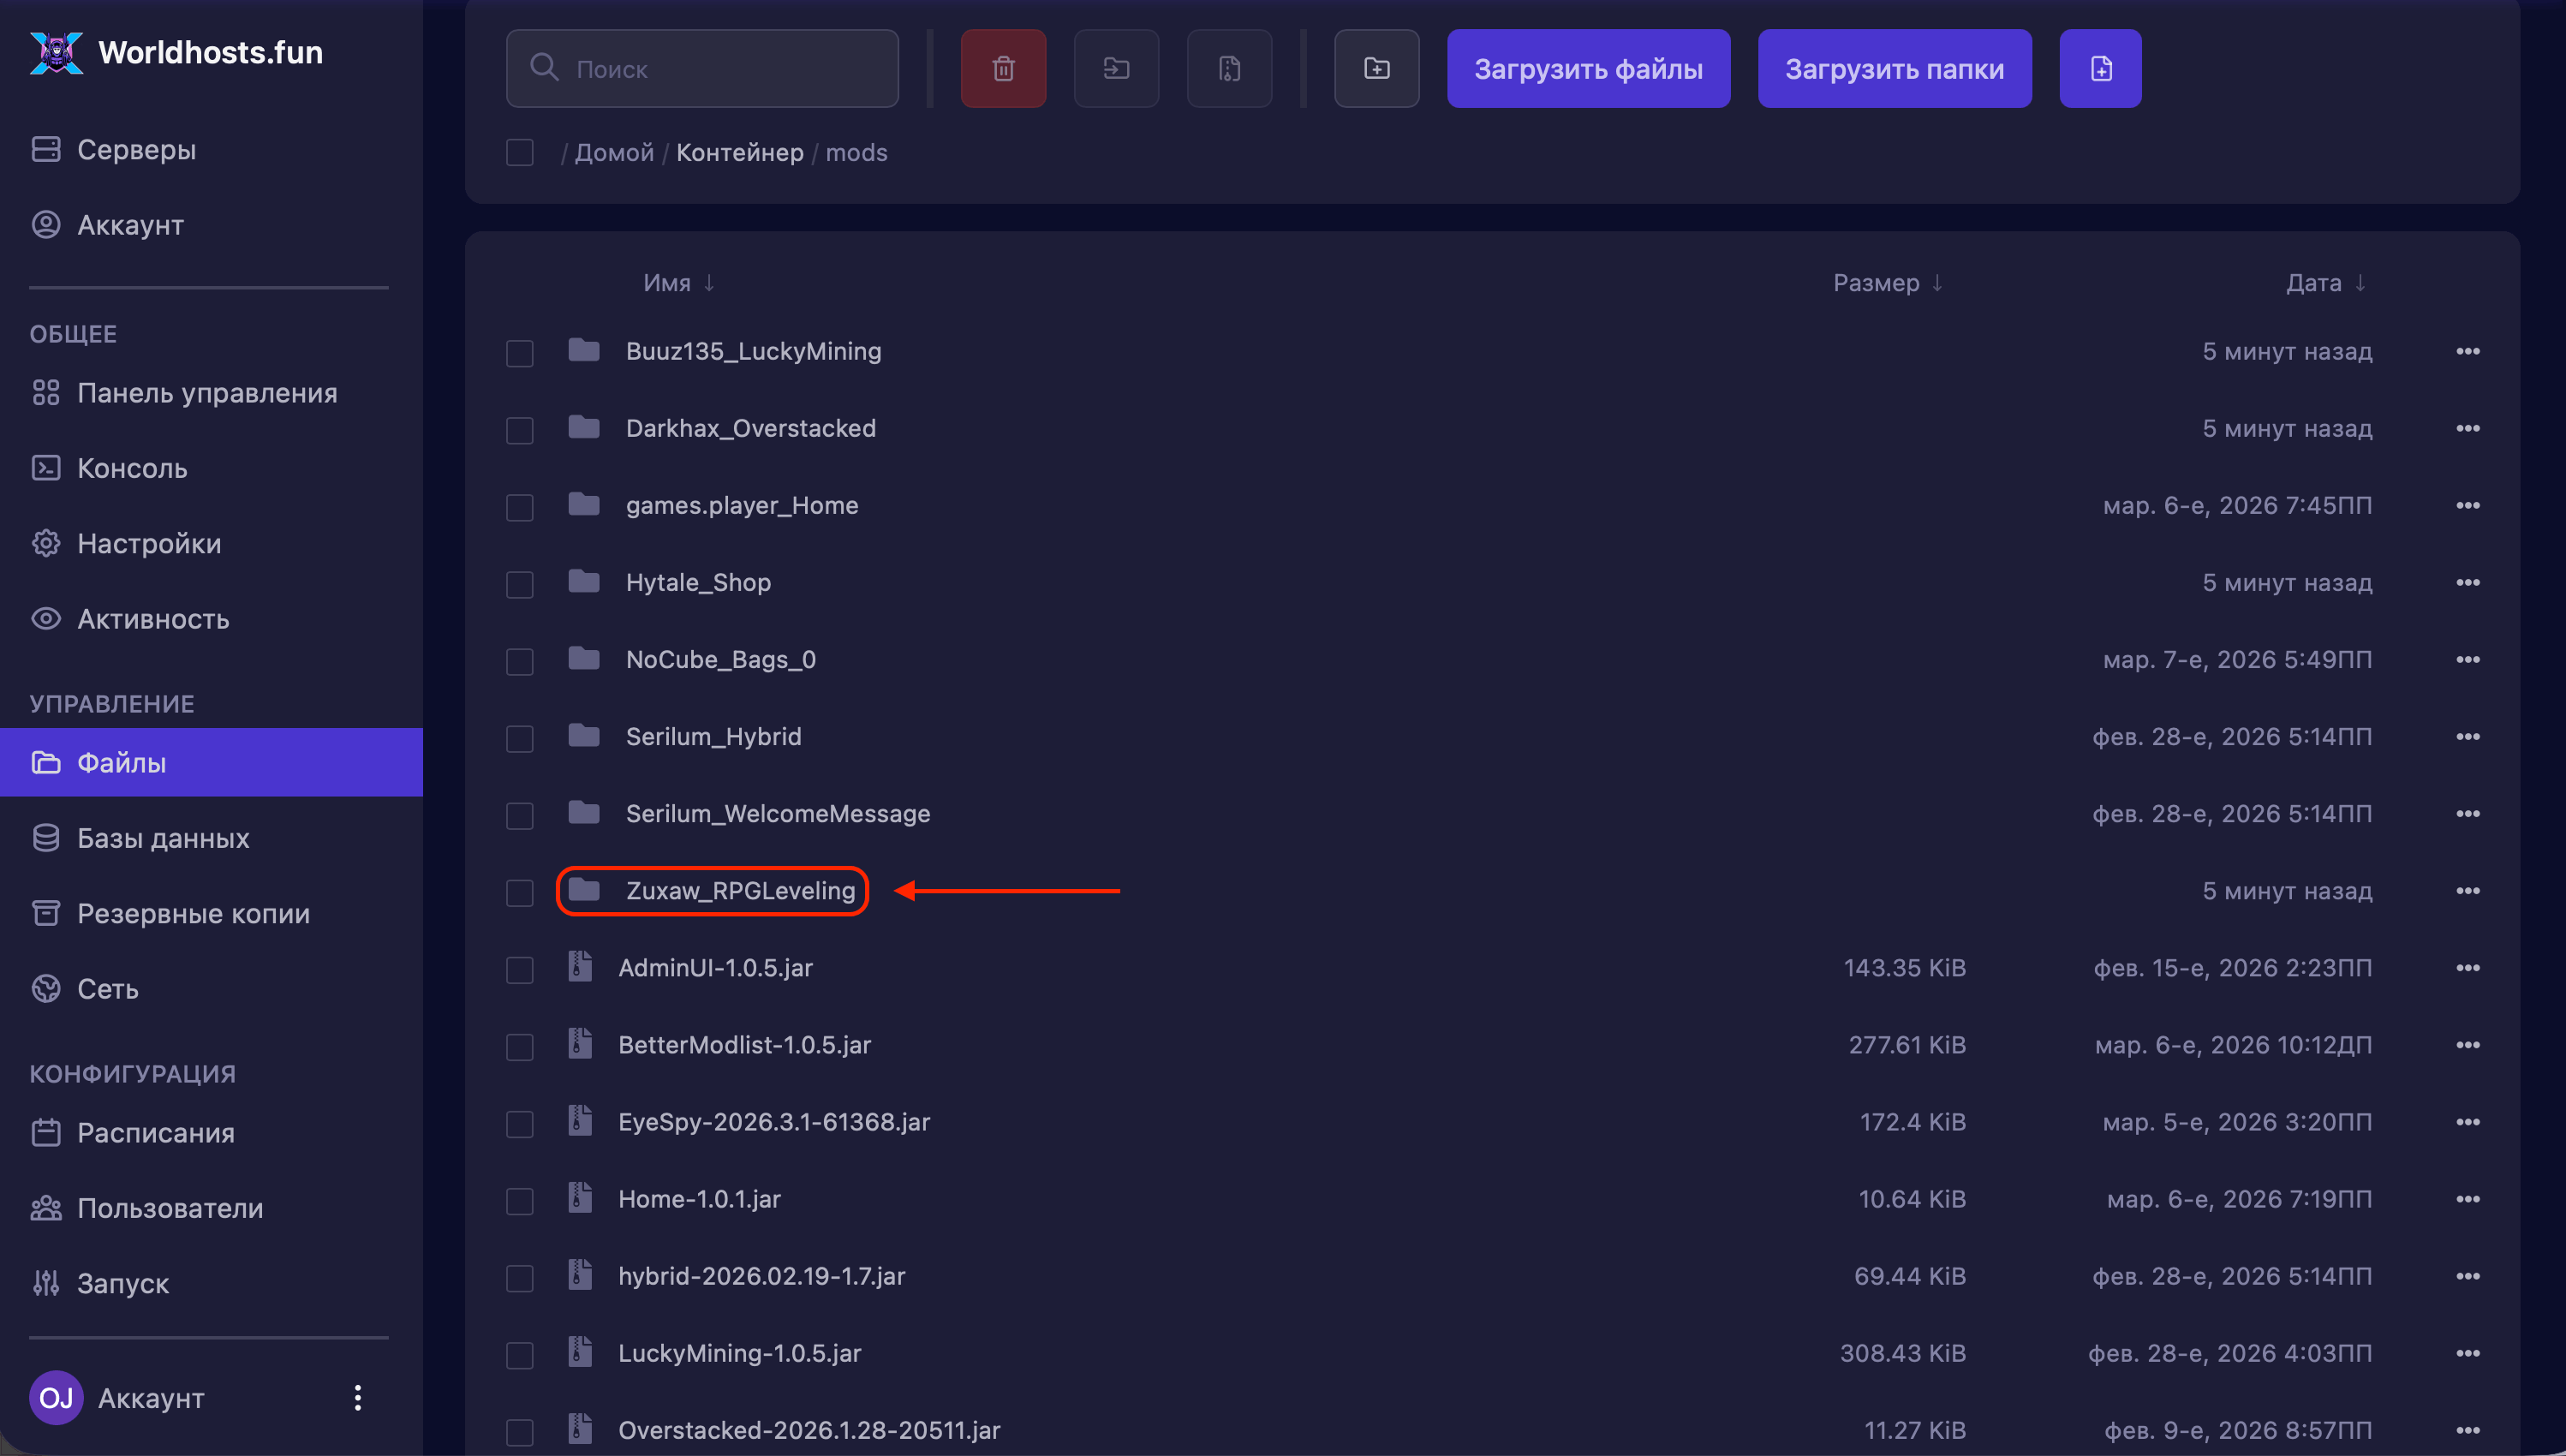The width and height of the screenshot is (2566, 1456).
Task: Click the create new folder icon
Action: 1376,68
